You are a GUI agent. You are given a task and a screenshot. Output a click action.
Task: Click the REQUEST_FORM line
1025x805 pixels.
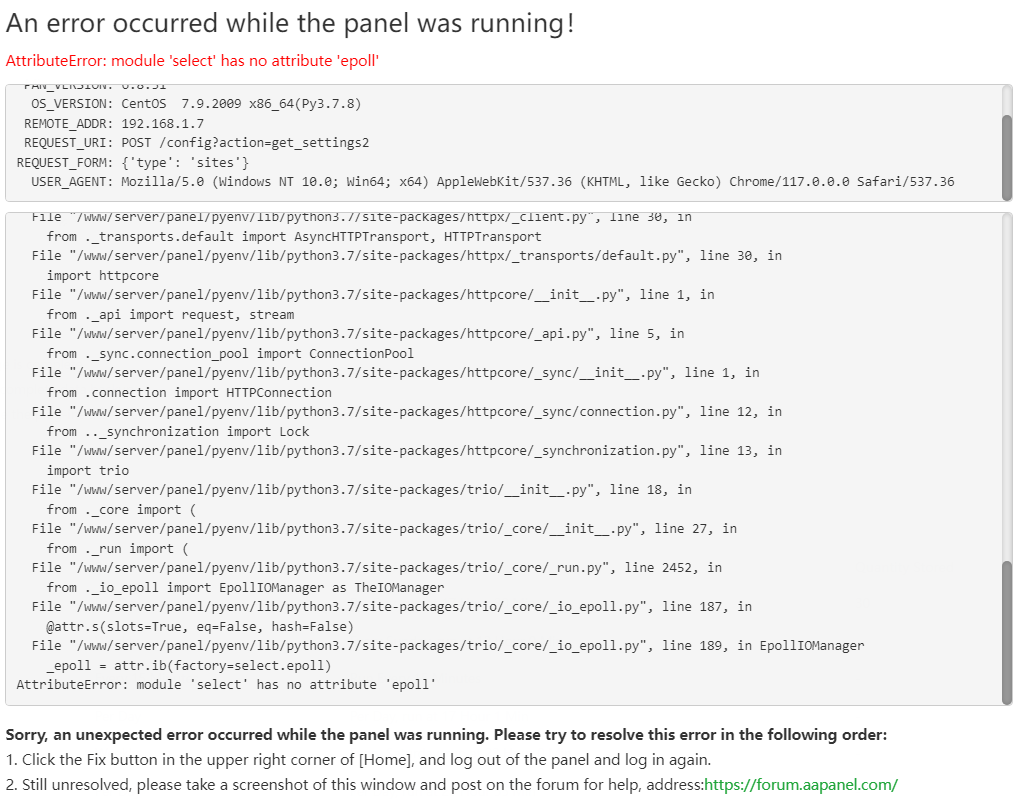point(133,163)
